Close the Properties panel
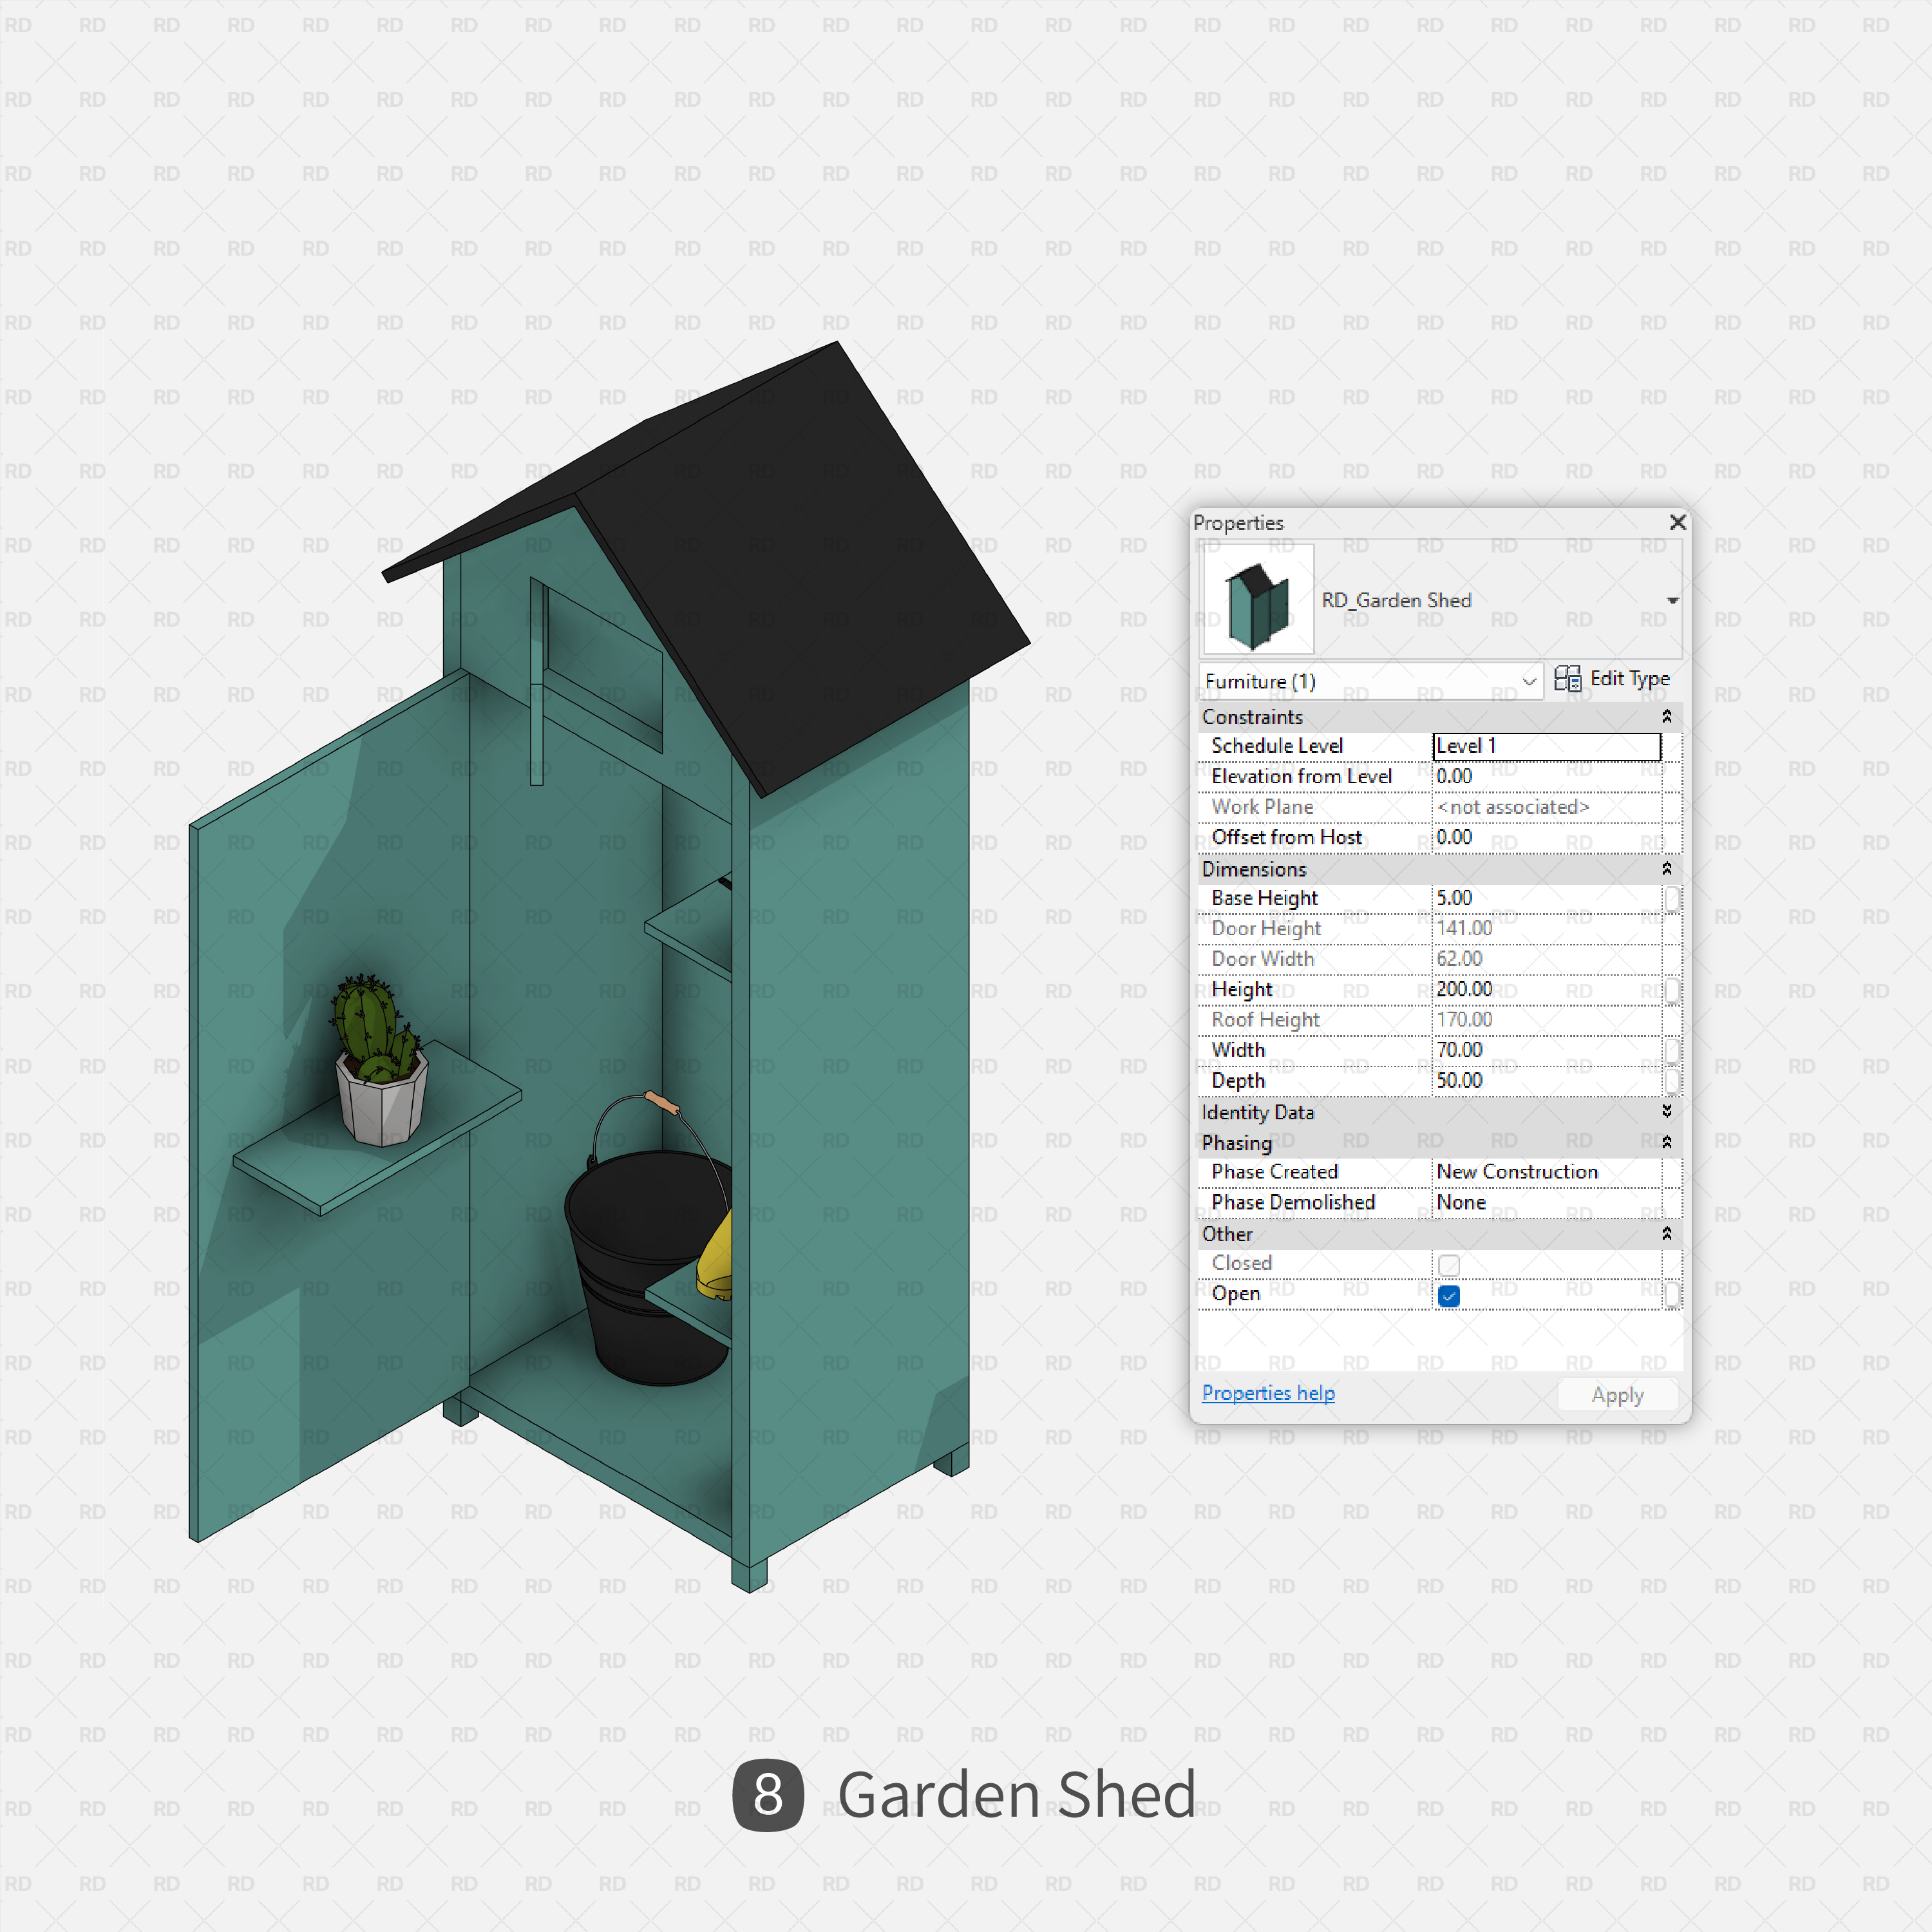The image size is (1932, 1932). pyautogui.click(x=1677, y=522)
